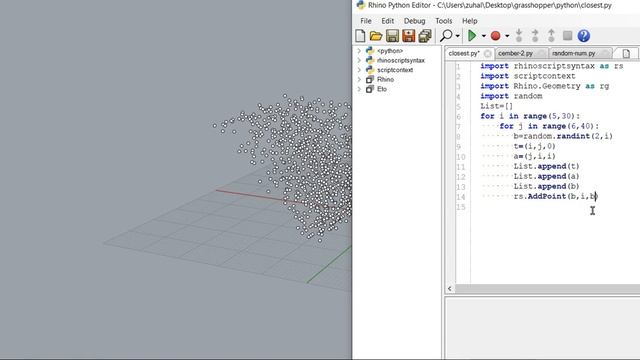The width and height of the screenshot is (640, 360).
Task: Select scriptcontext module in tree
Action: pos(395,70)
